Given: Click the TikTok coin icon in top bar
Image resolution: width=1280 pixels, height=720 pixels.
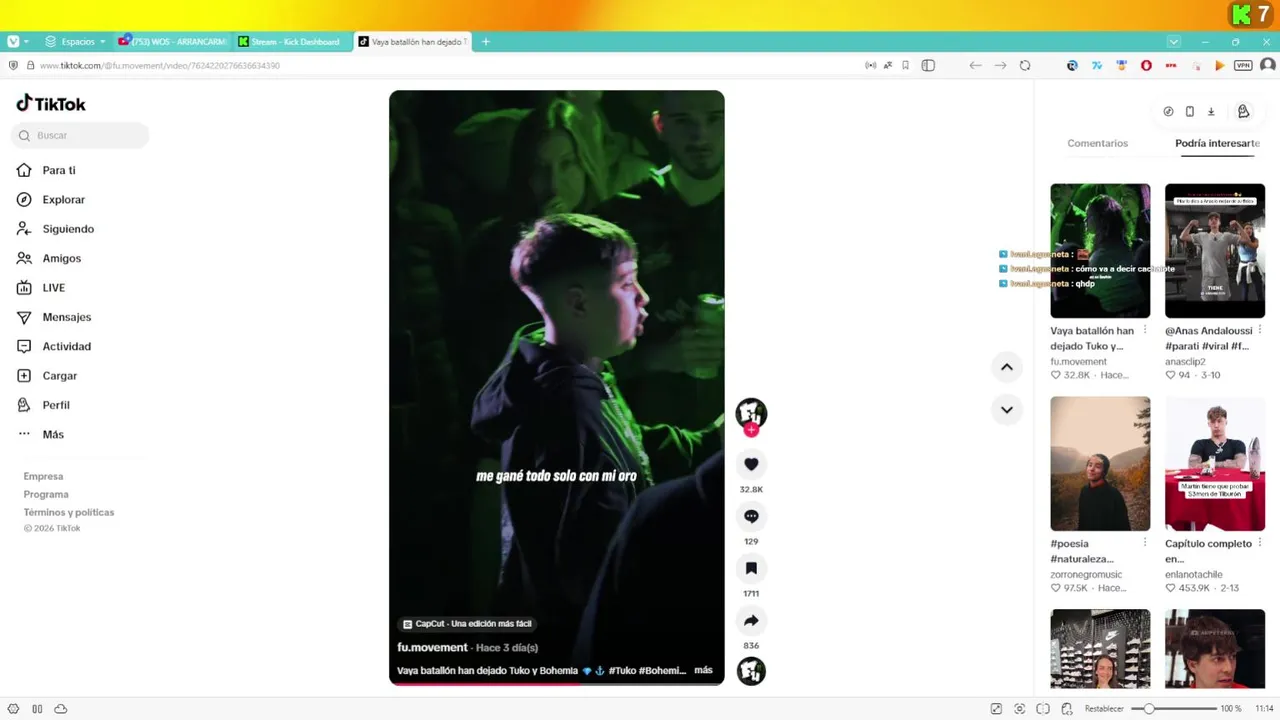Looking at the screenshot, I should pos(1168,112).
